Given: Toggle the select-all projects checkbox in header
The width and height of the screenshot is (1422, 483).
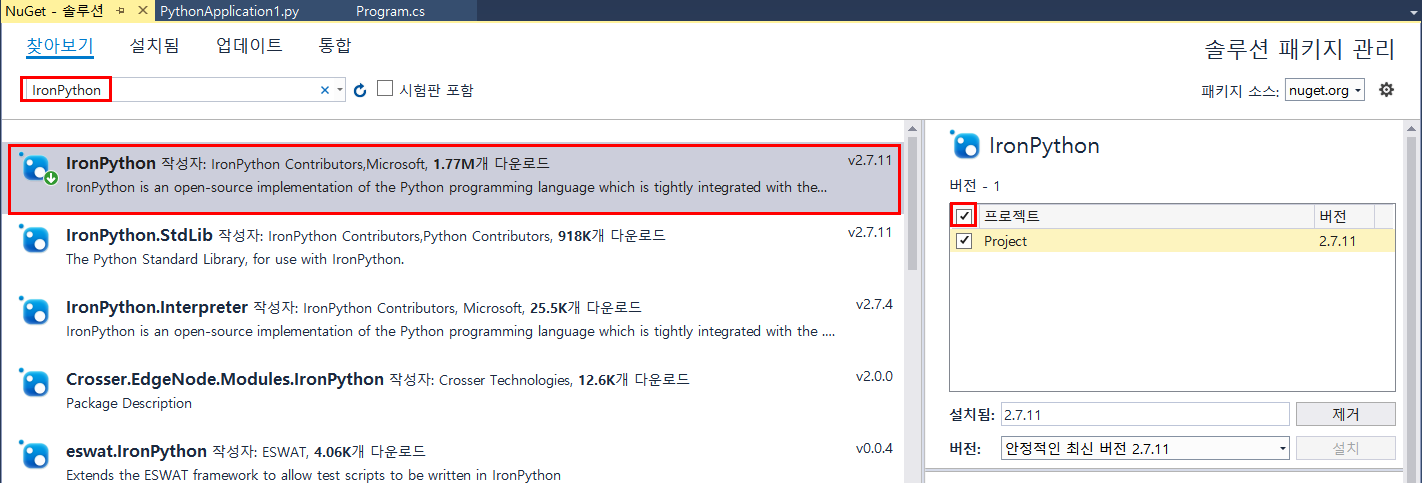Looking at the screenshot, I should [x=964, y=216].
